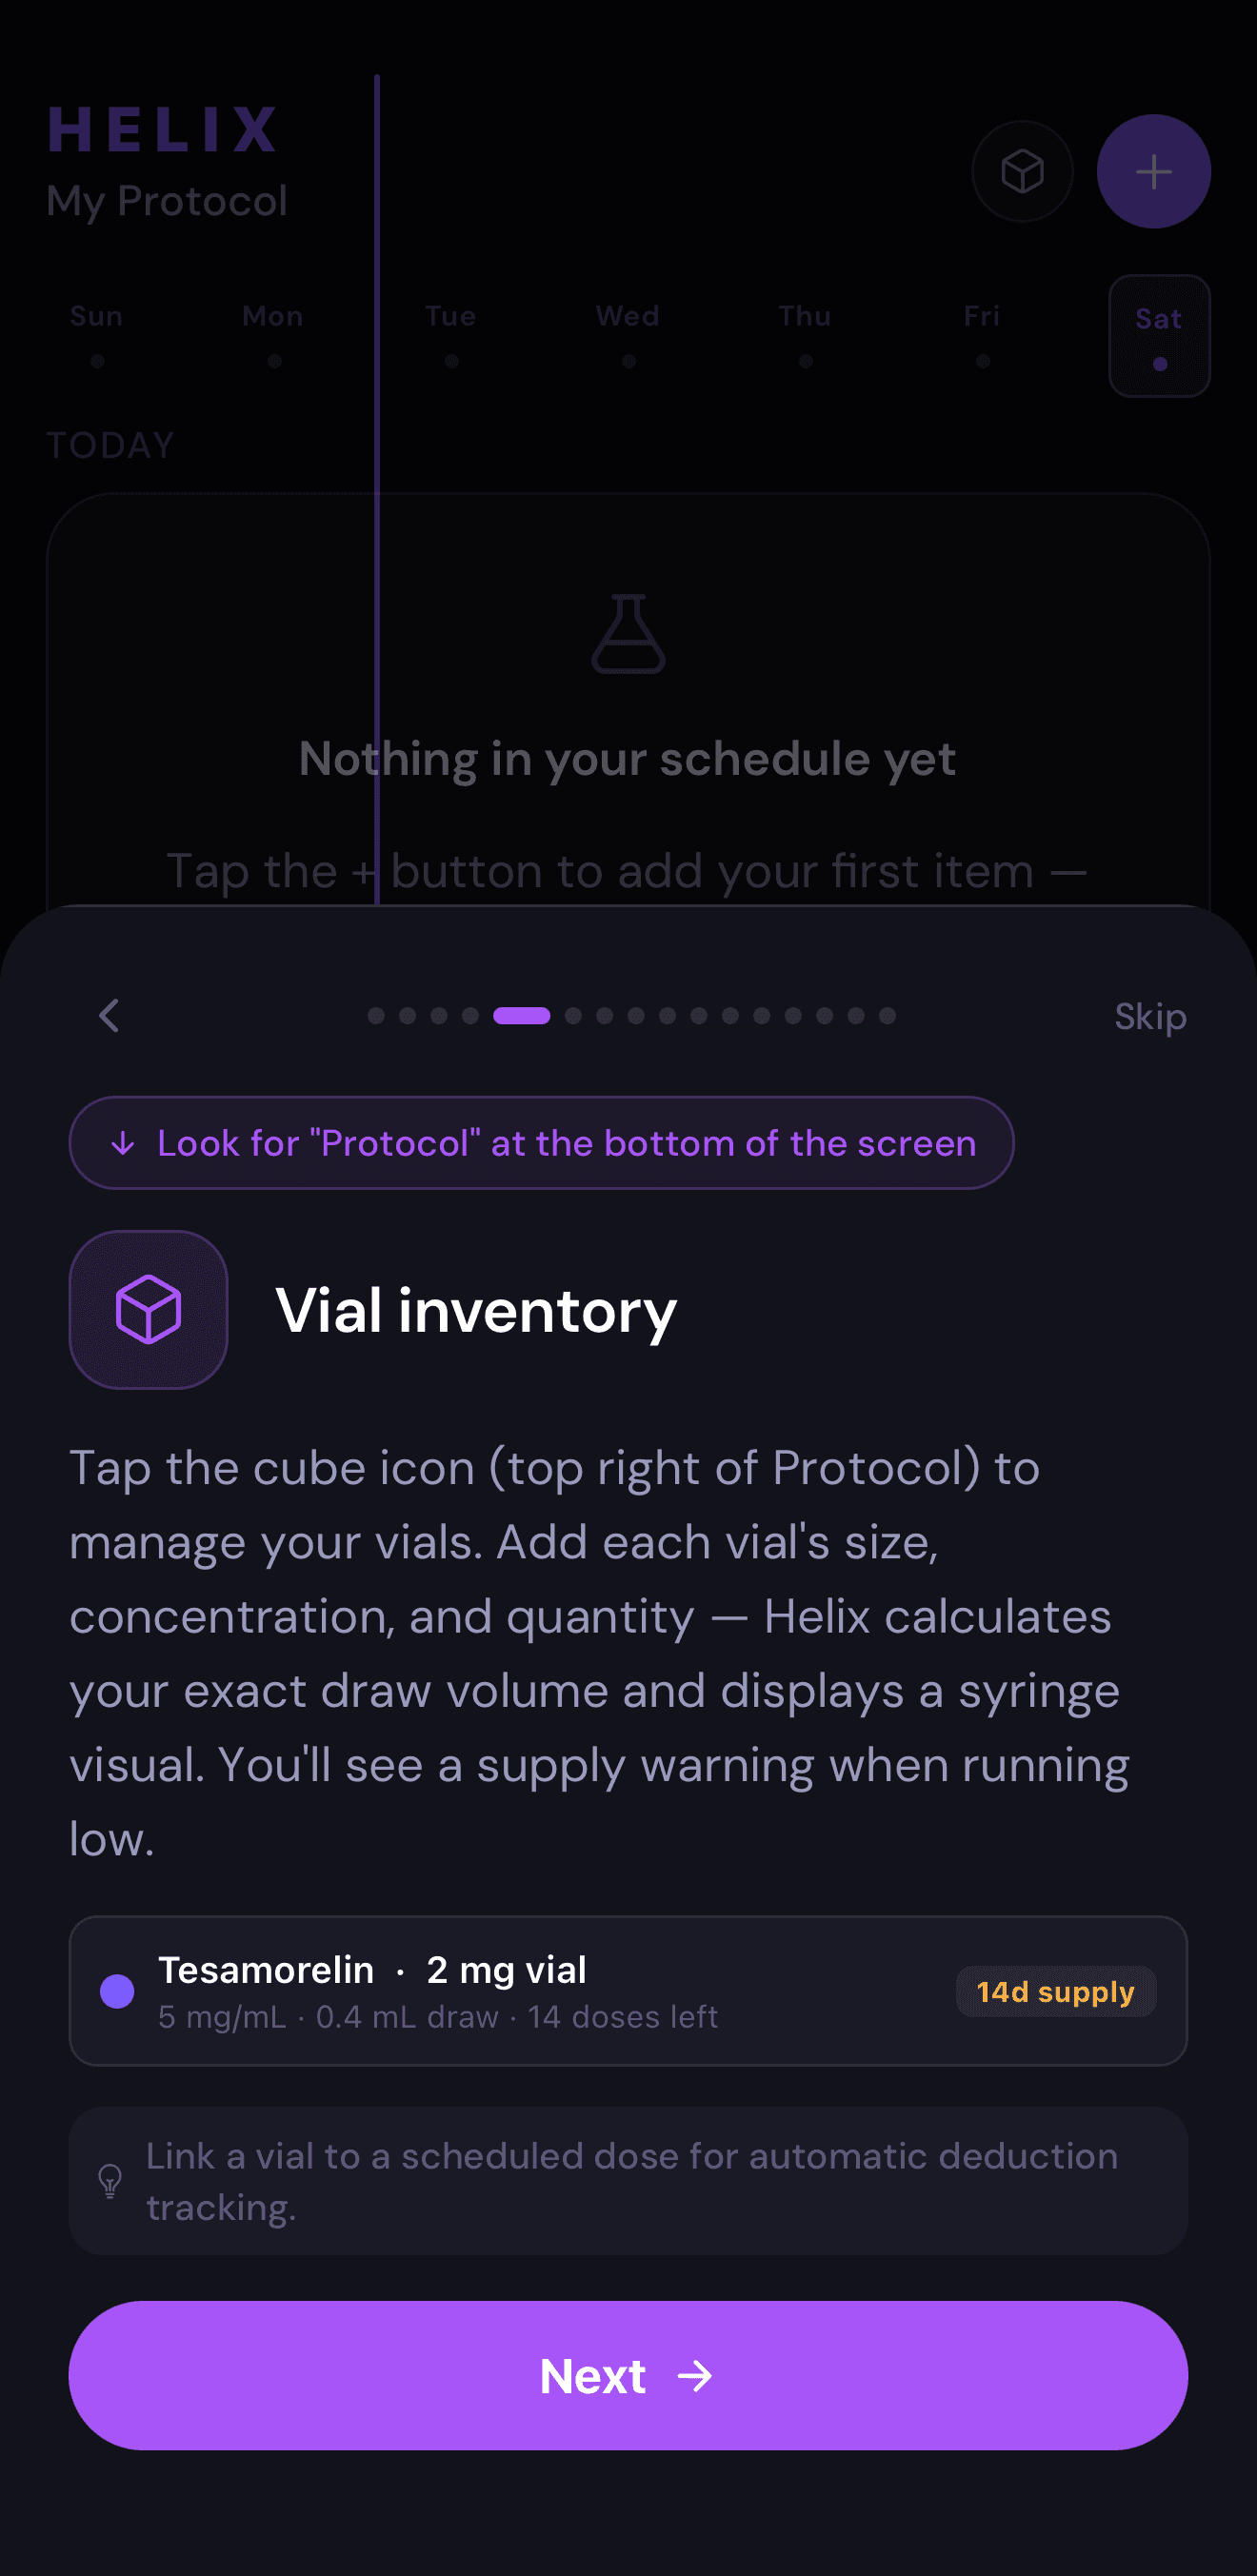
Task: Tap the HELIX logo
Action: 165,127
